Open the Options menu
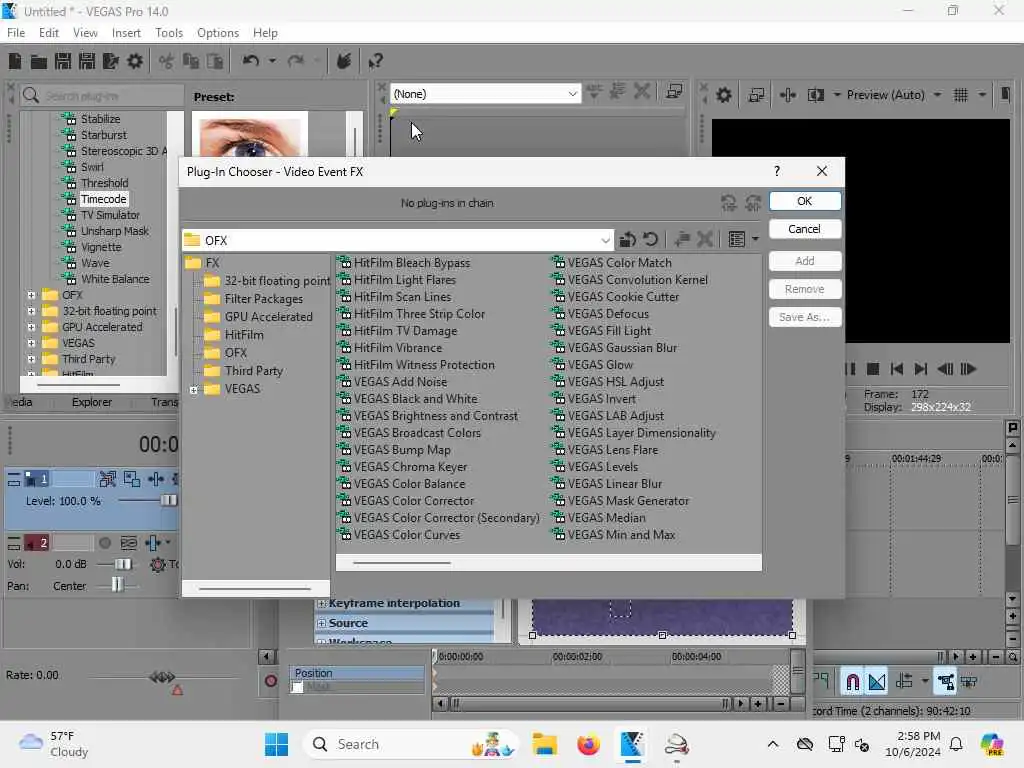 pyautogui.click(x=218, y=33)
